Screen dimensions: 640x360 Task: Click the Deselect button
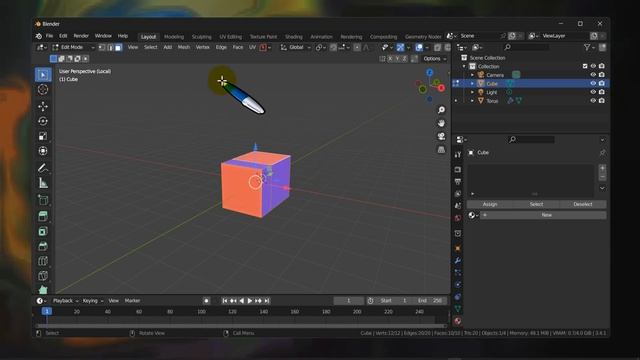583,204
